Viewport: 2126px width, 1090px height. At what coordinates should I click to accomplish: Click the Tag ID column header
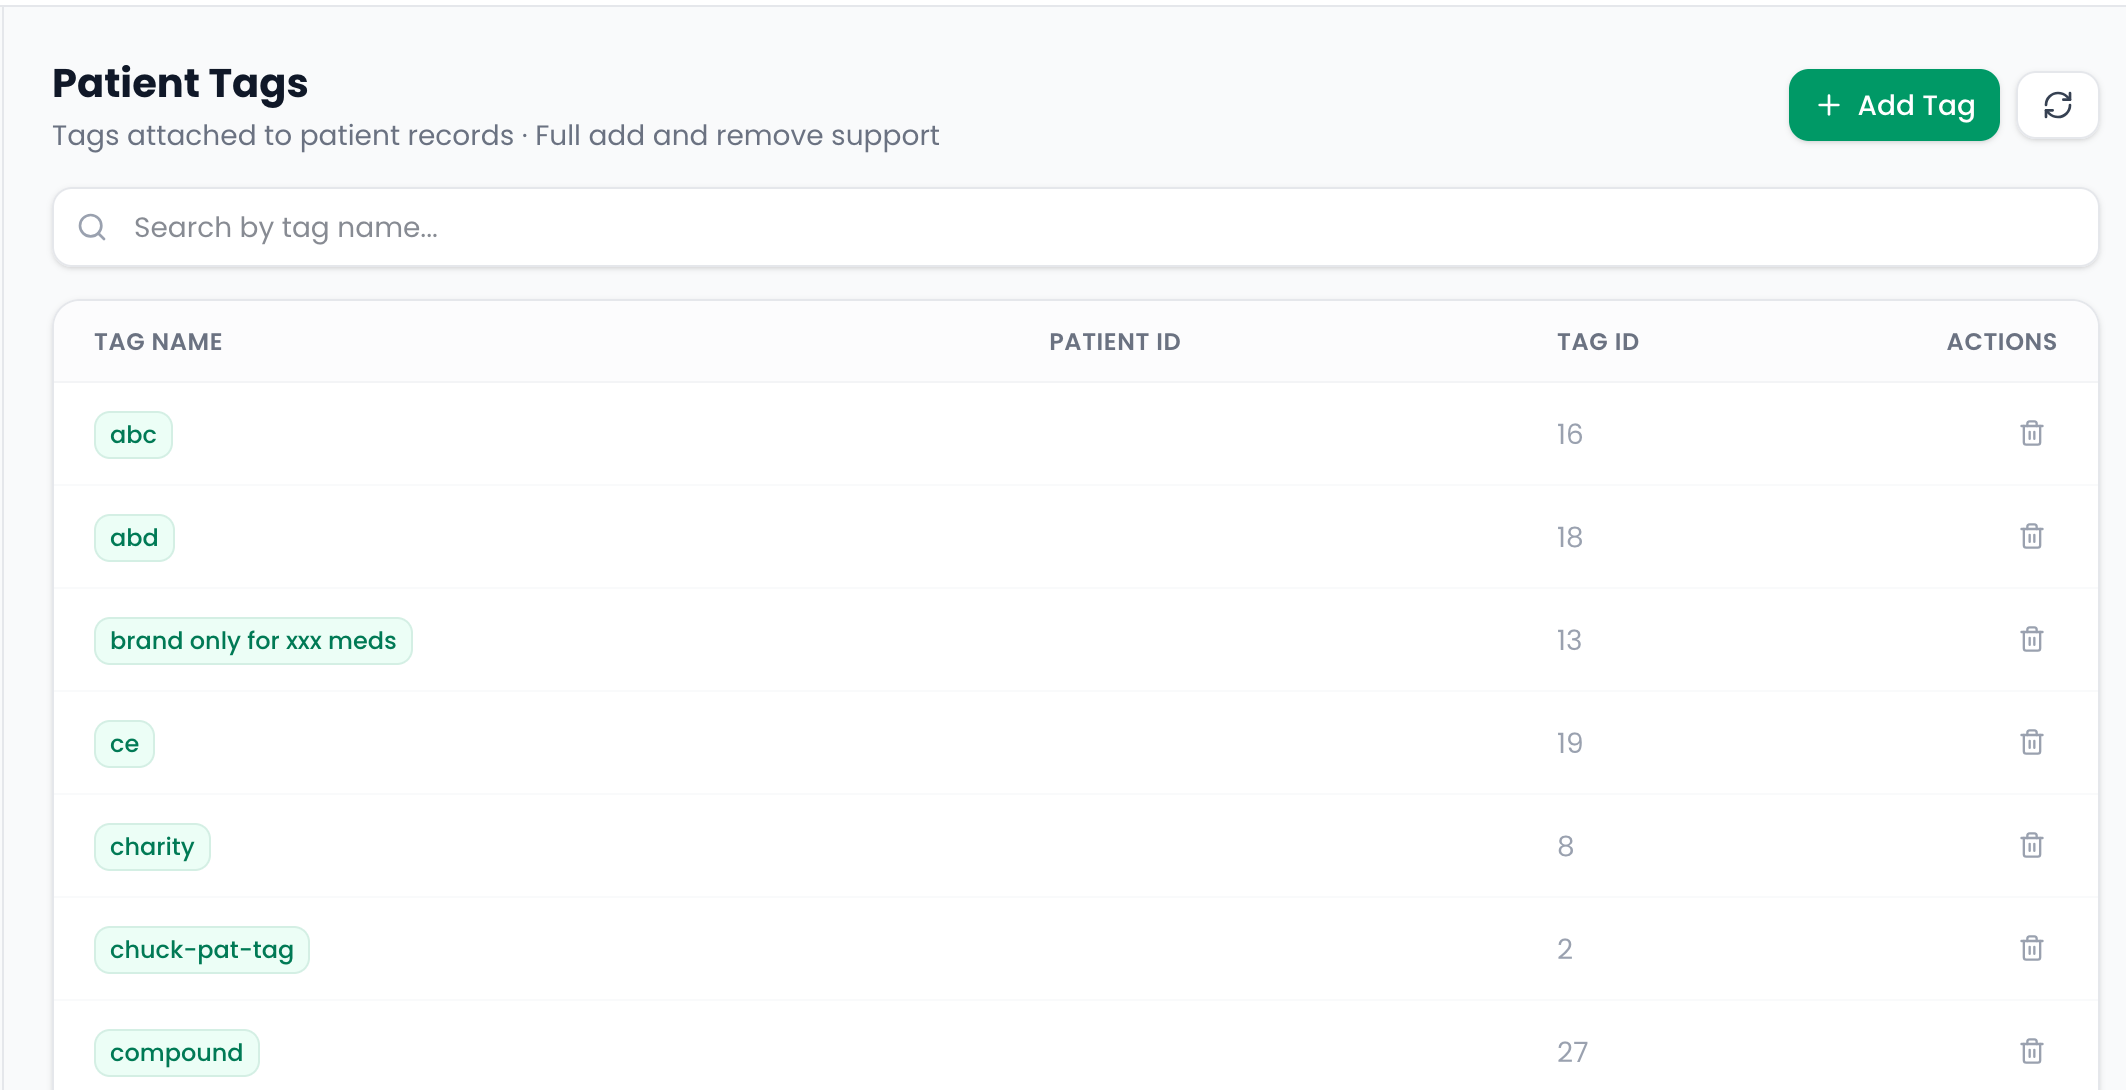1597,342
